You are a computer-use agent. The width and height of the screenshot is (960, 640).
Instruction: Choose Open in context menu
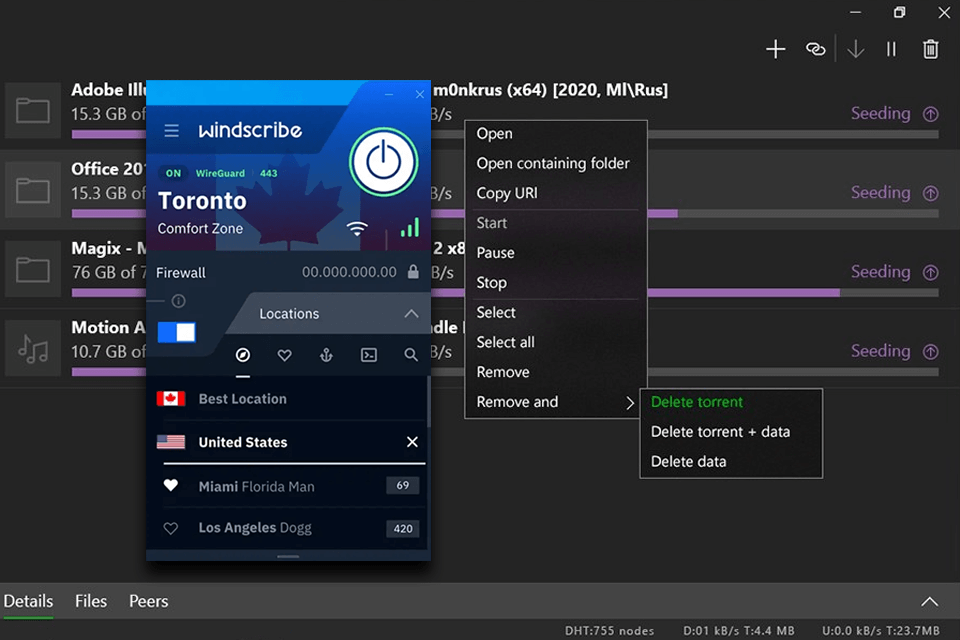556,134
